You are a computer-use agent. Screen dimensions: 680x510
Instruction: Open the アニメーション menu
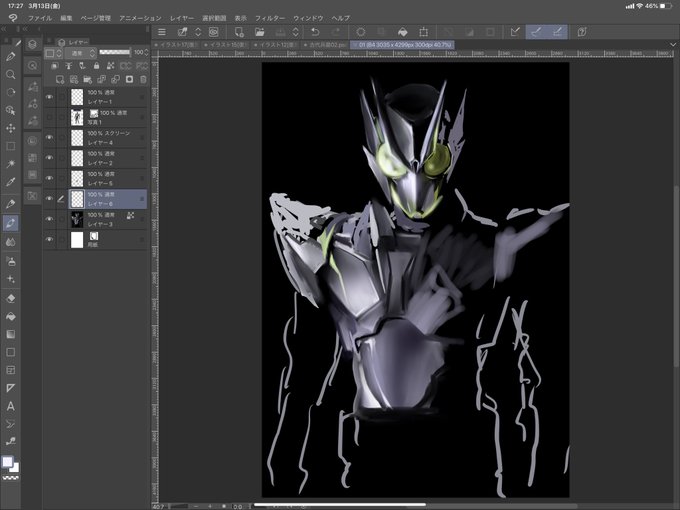140,18
